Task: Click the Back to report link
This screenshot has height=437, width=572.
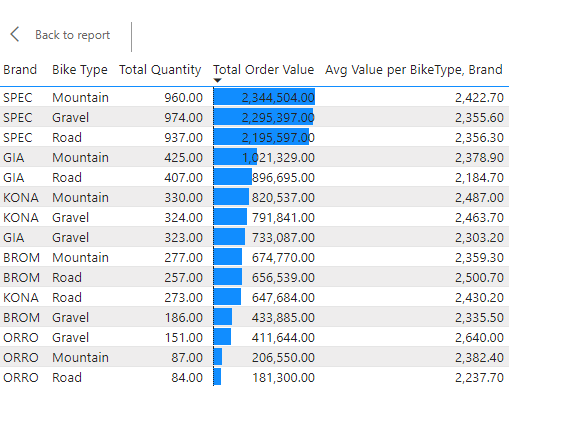Action: pyautogui.click(x=72, y=35)
